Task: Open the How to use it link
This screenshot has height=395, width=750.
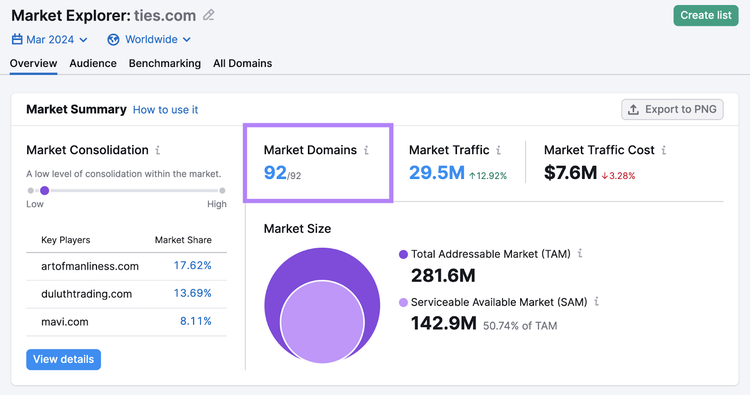Action: (165, 110)
